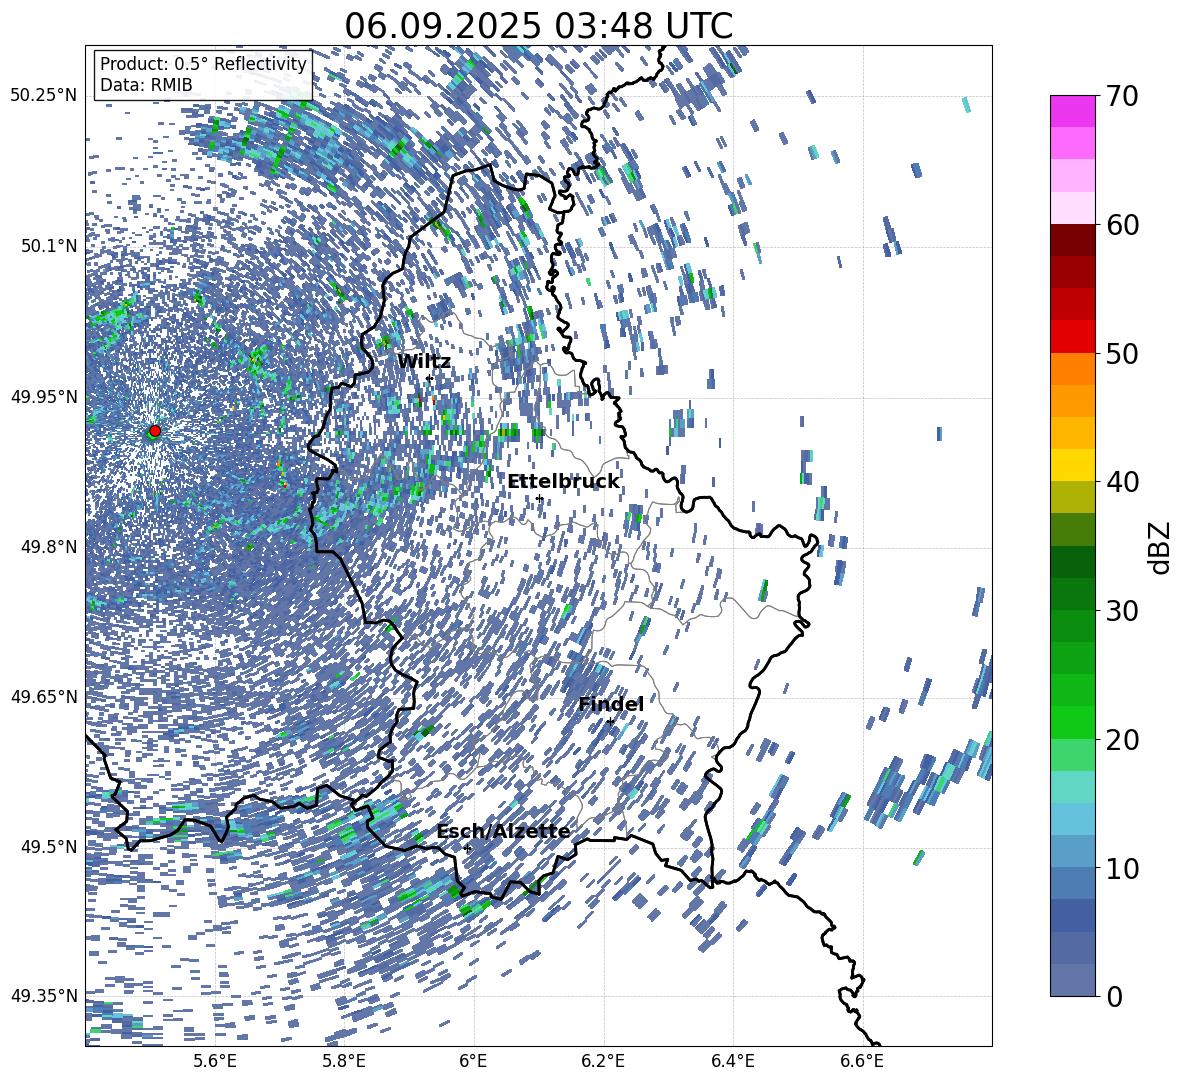The height and width of the screenshot is (1081, 1184).
Task: Click the 50 colorbar tick label
Action: [1122, 353]
